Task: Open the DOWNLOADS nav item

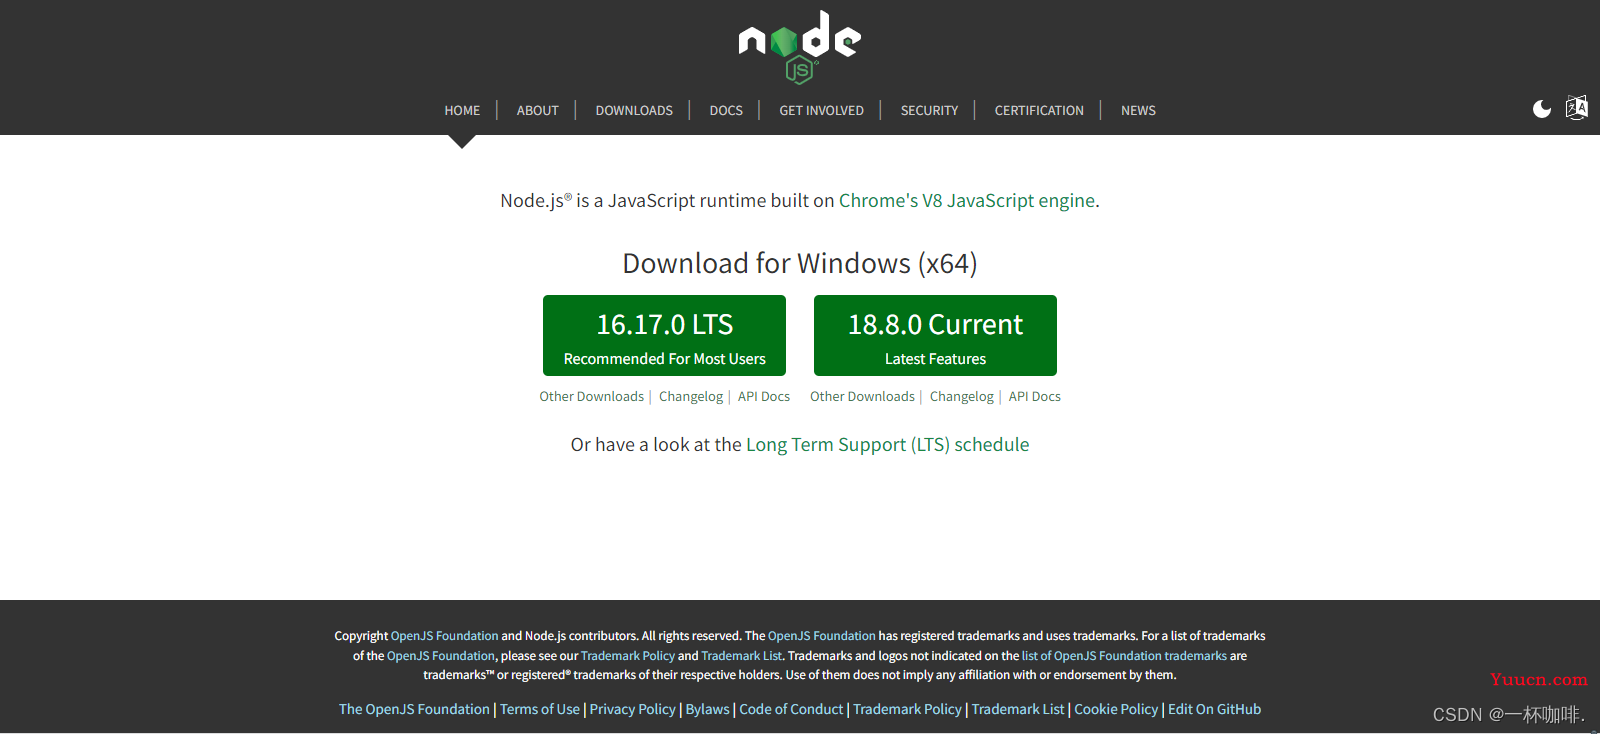Action: [x=634, y=110]
